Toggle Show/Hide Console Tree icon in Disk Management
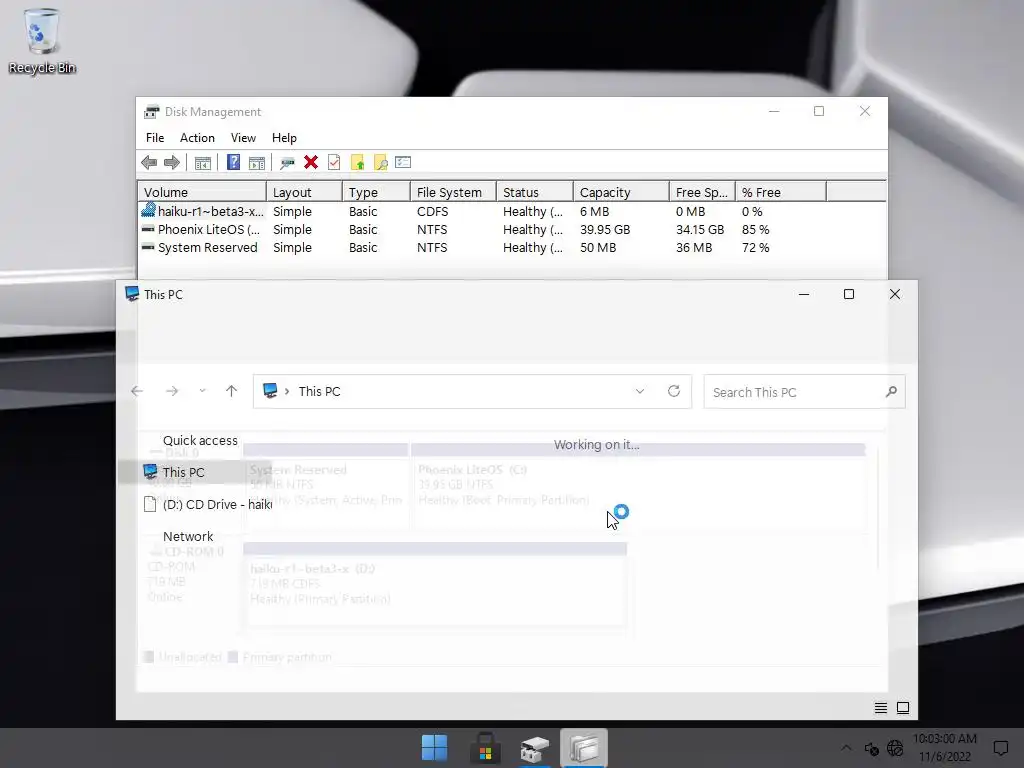 coord(203,163)
